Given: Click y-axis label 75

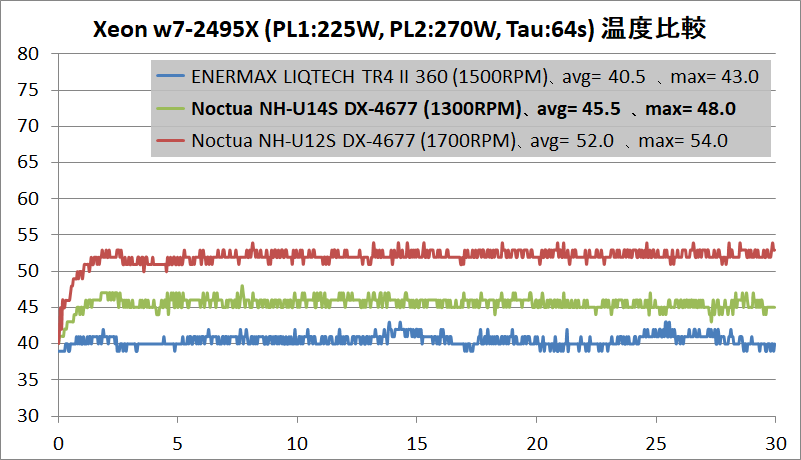Looking at the screenshot, I should click(28, 90).
